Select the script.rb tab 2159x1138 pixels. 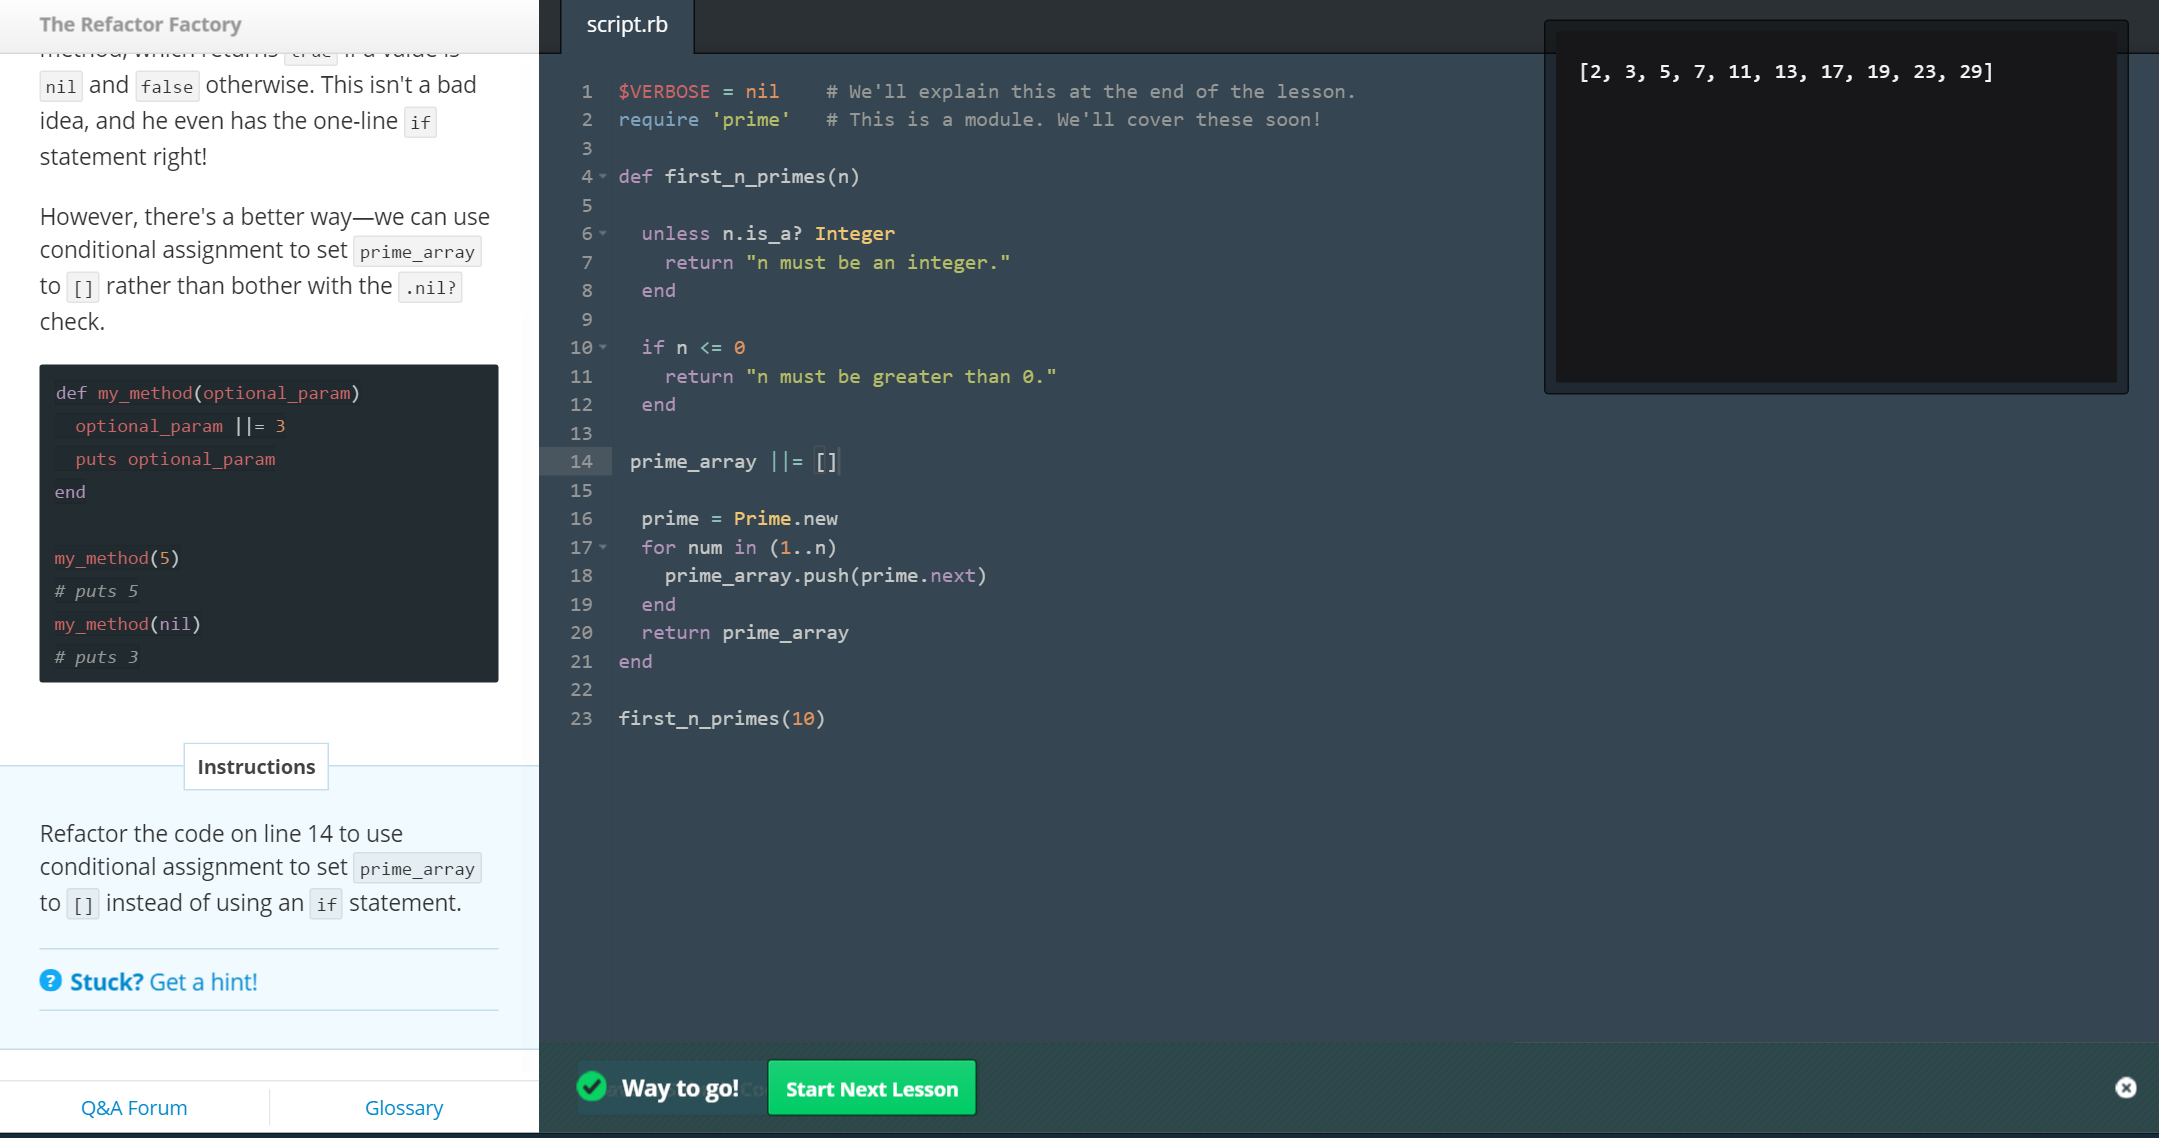pos(627,25)
